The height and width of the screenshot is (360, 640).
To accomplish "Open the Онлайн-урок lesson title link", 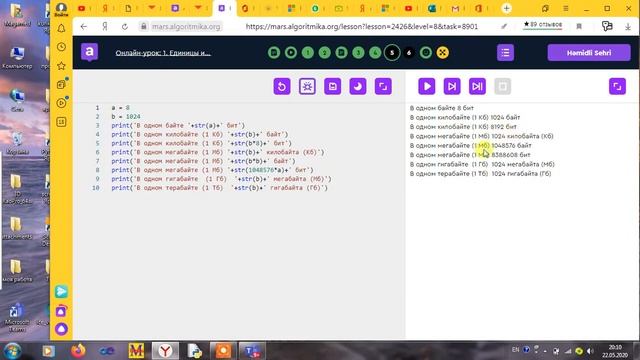I will coord(163,53).
